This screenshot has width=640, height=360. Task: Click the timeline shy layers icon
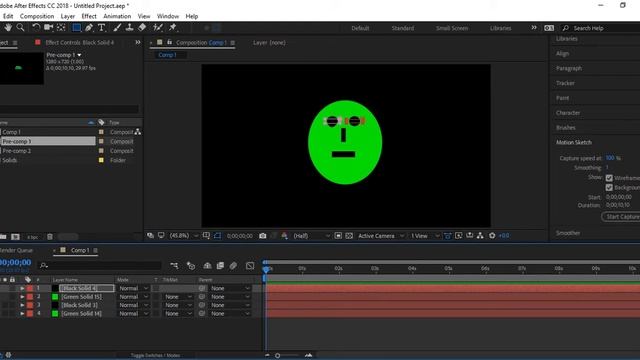(x=207, y=266)
